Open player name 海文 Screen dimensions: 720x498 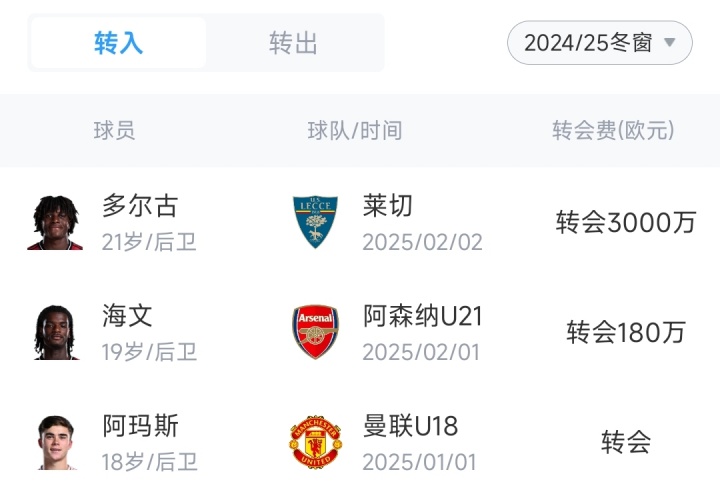click(127, 316)
